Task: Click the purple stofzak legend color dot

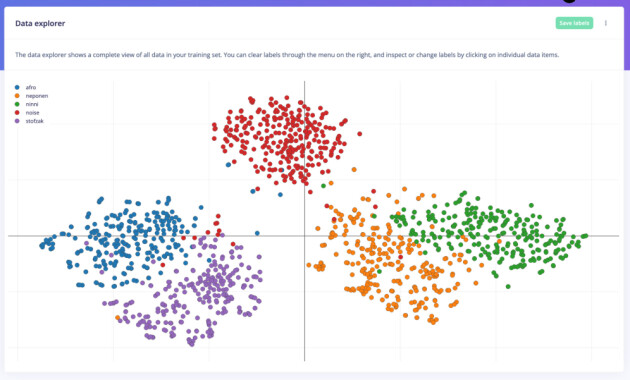Action: 17,121
